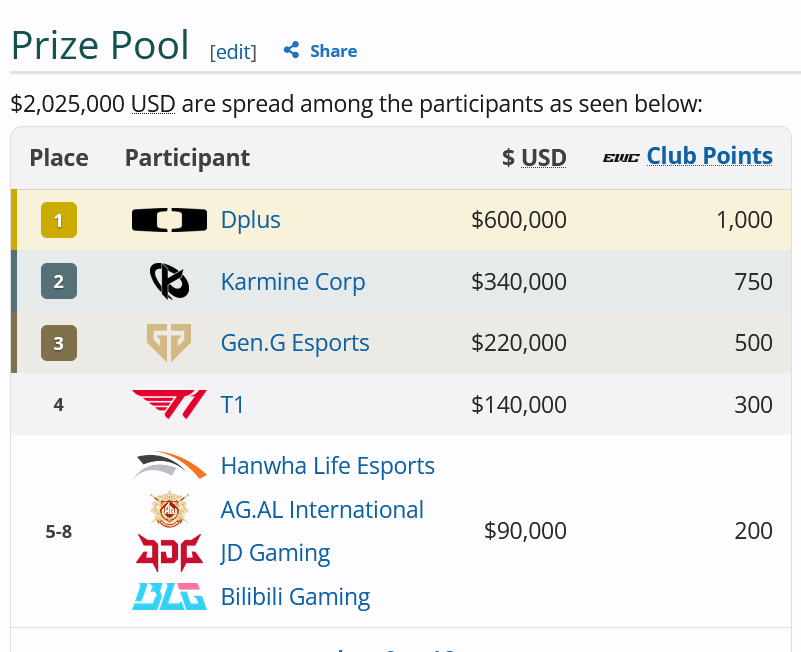Click the USD abbreviation in column header
This screenshot has width=801, height=652.
pyautogui.click(x=544, y=158)
